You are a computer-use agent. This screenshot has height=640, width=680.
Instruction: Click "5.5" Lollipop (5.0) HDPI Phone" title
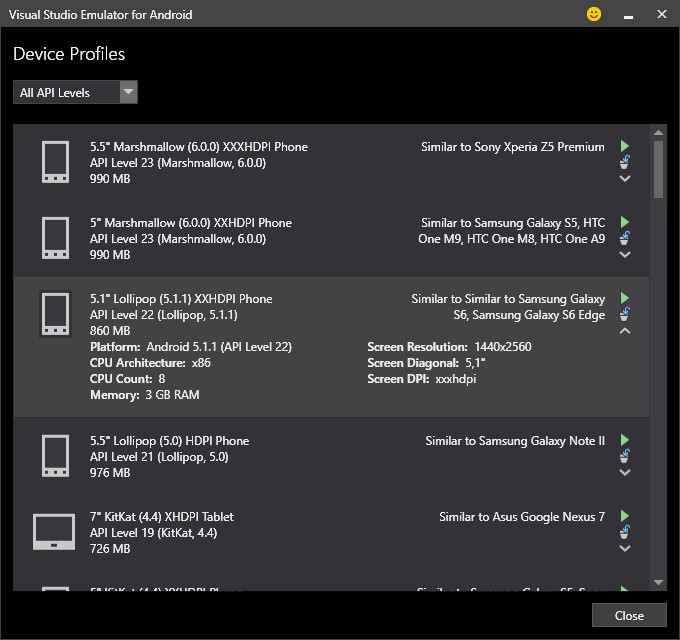tap(170, 441)
